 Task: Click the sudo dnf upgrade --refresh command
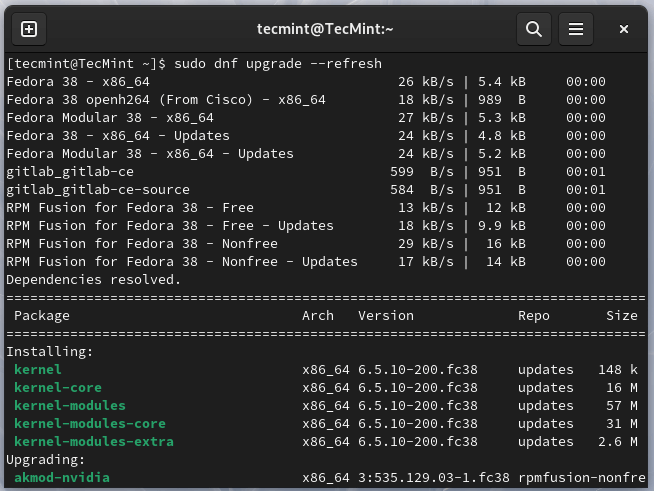[278, 64]
